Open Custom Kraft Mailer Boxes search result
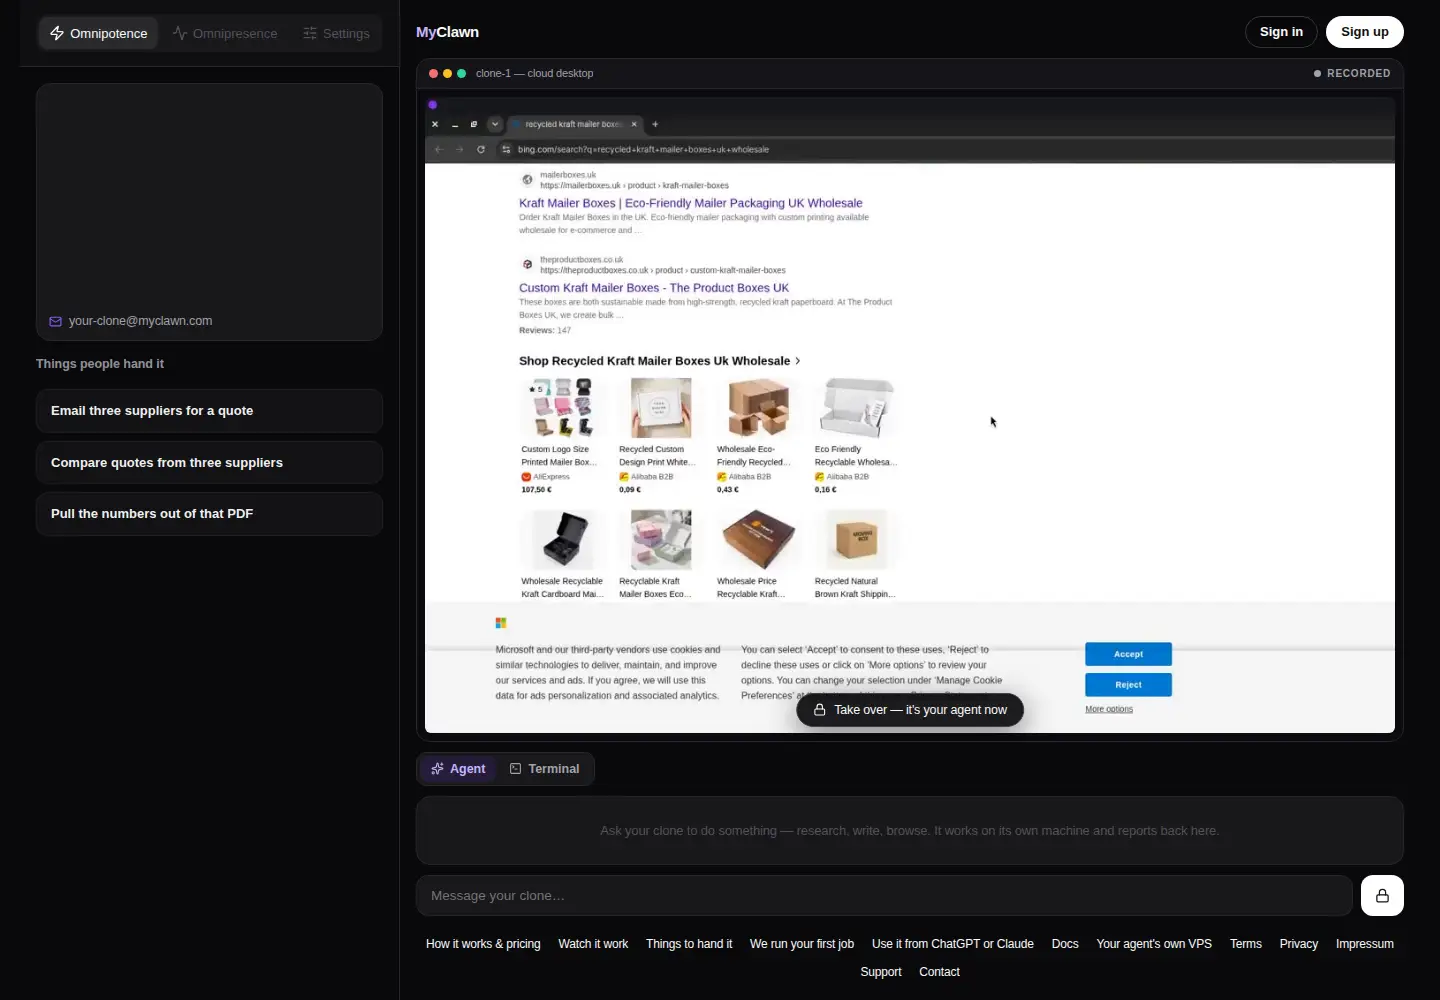The height and width of the screenshot is (1000, 1440). coord(654,288)
